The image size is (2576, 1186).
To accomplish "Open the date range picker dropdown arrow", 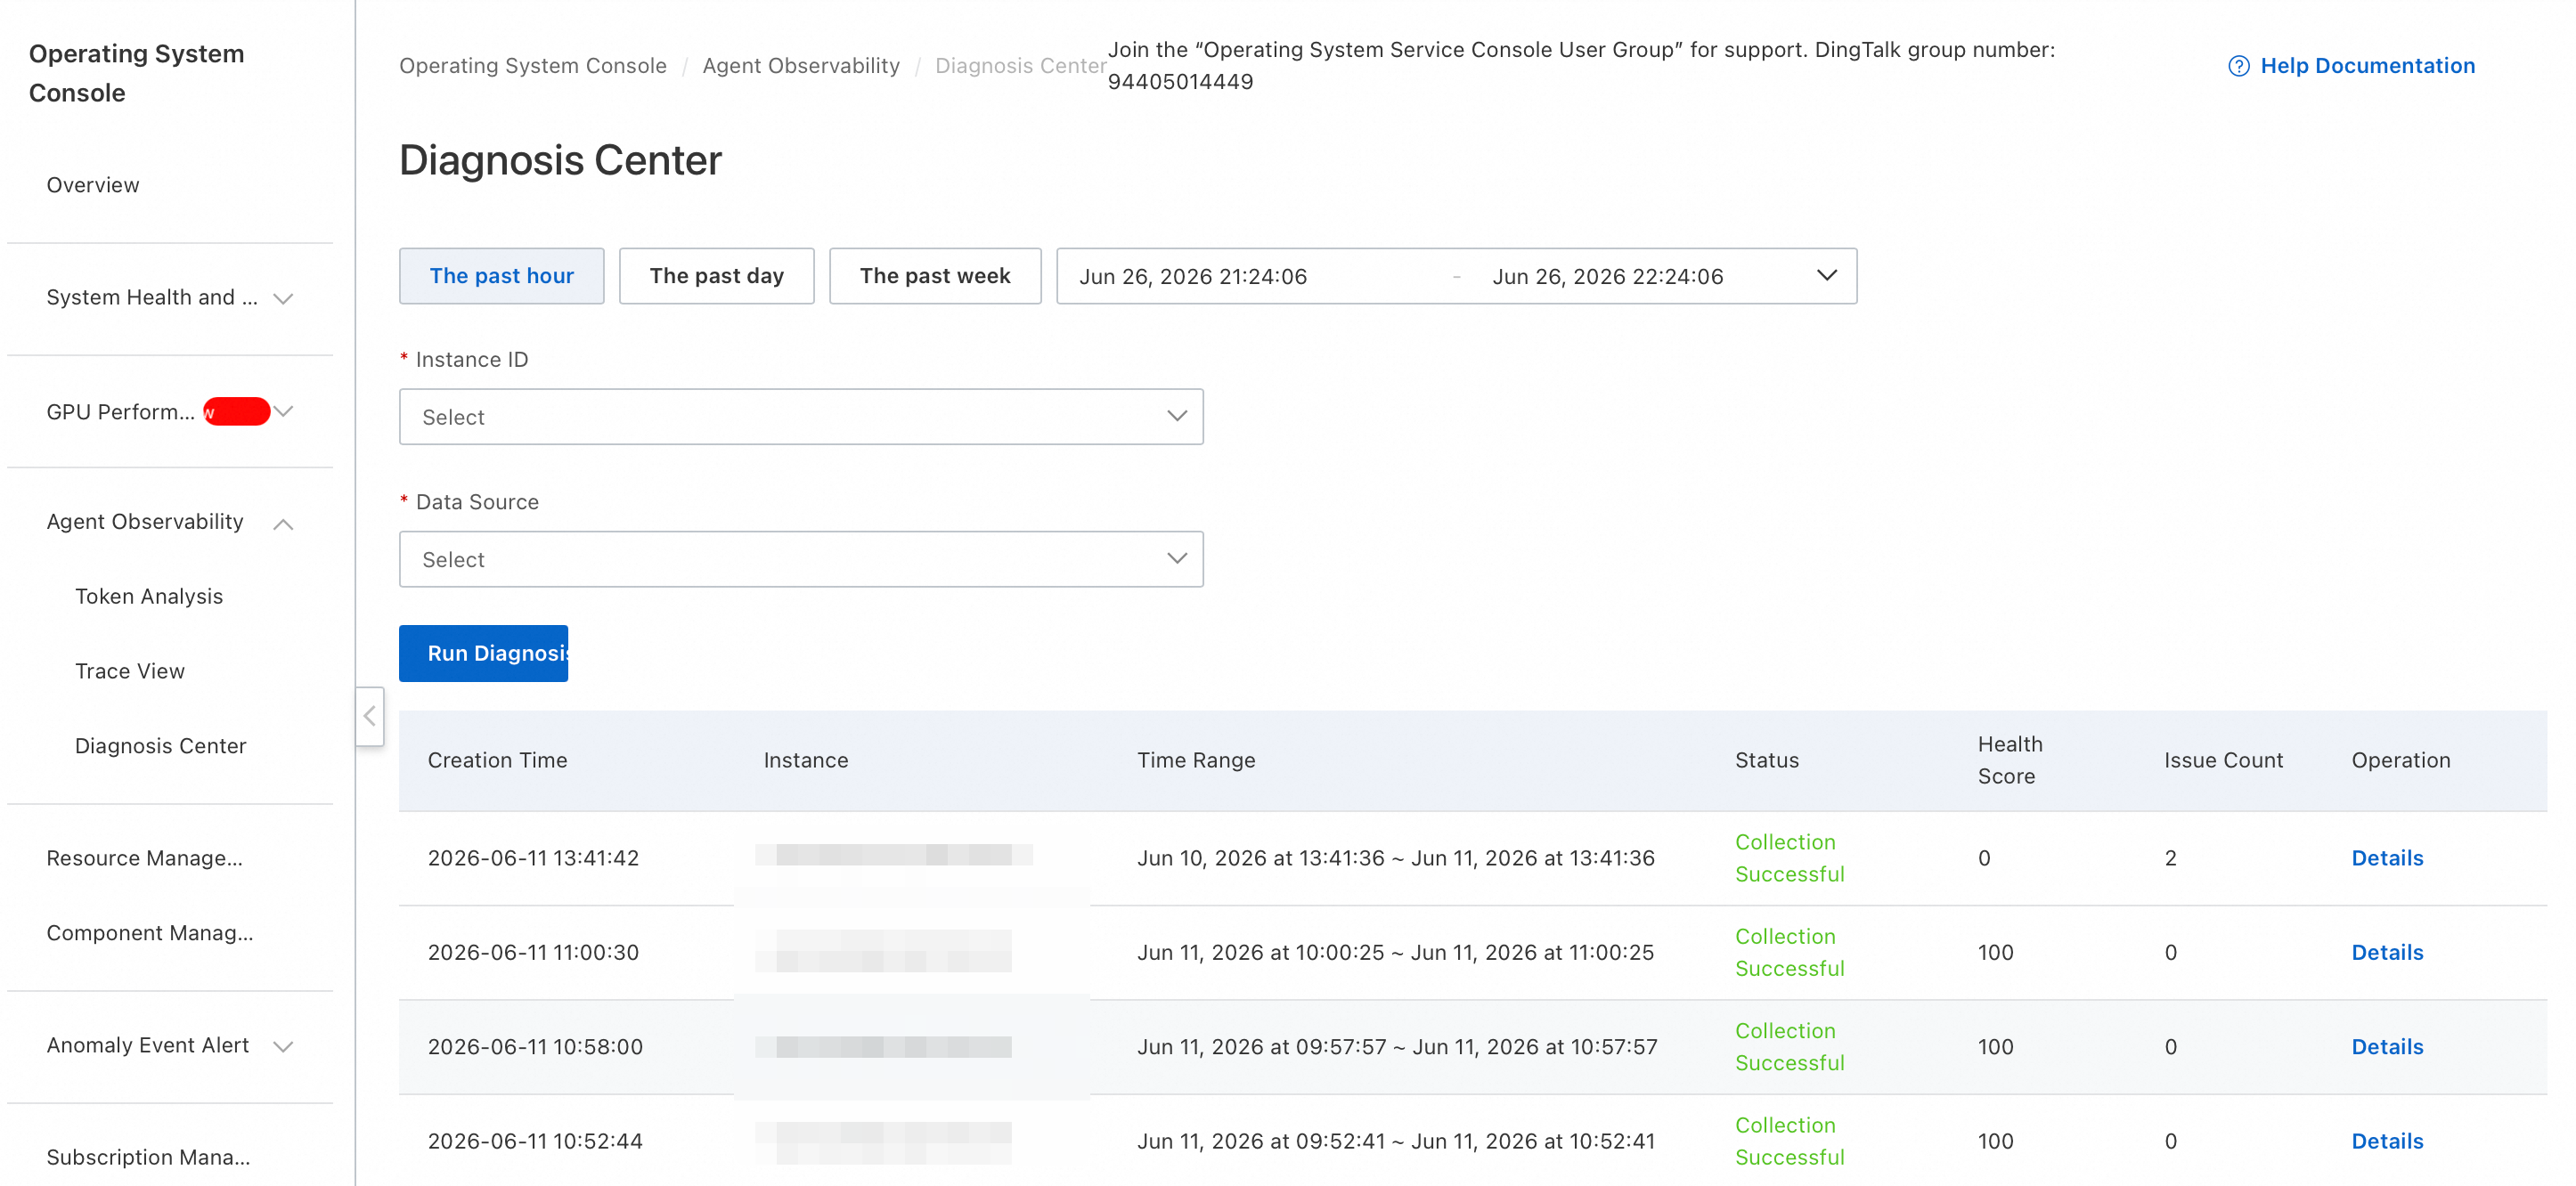I will pyautogui.click(x=1826, y=276).
